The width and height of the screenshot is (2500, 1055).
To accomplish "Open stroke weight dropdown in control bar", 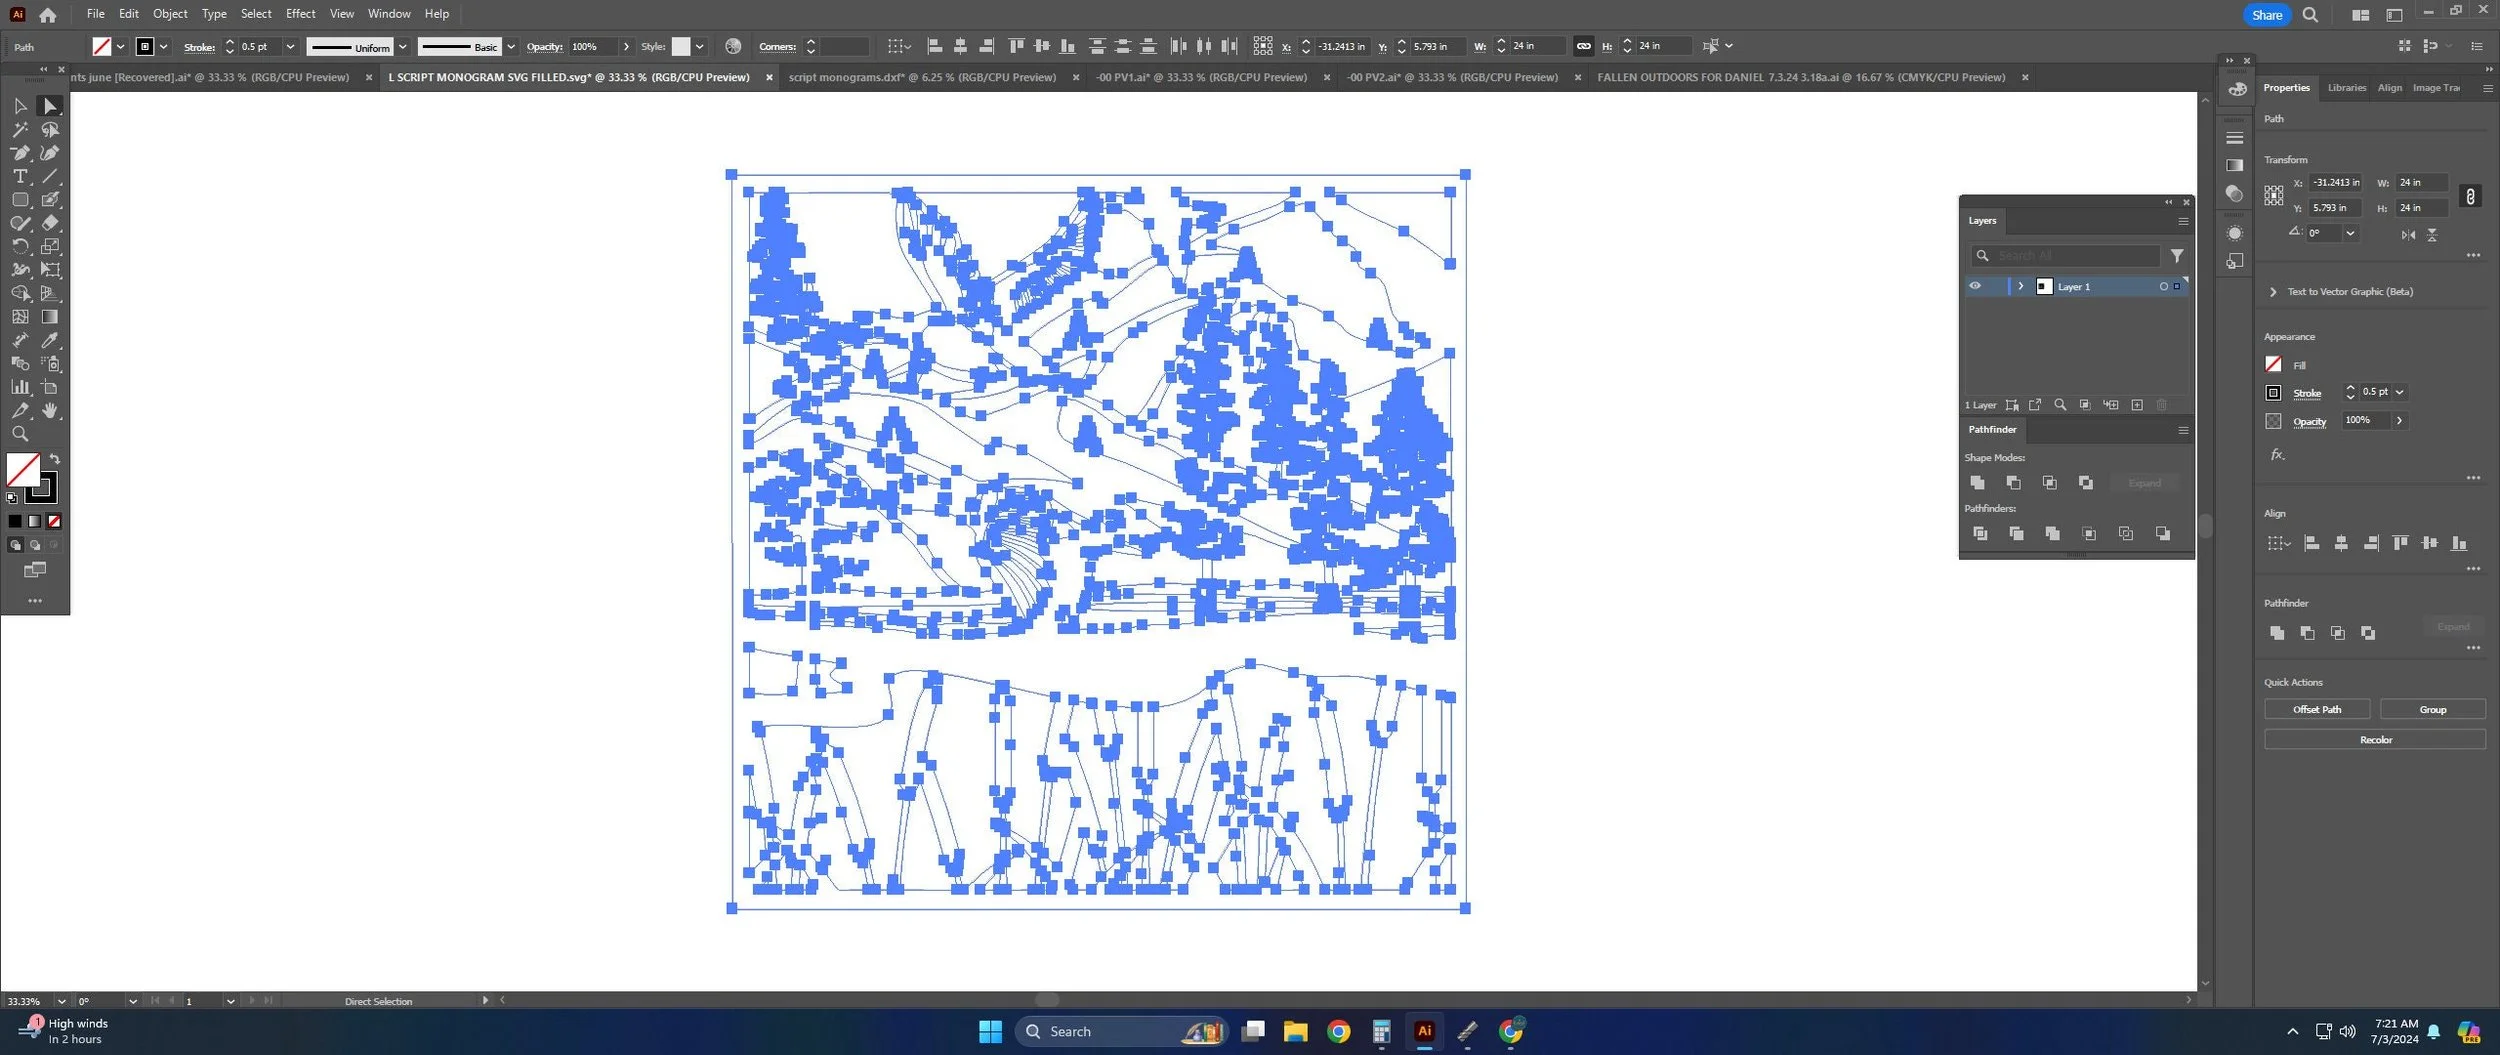I will (x=290, y=47).
